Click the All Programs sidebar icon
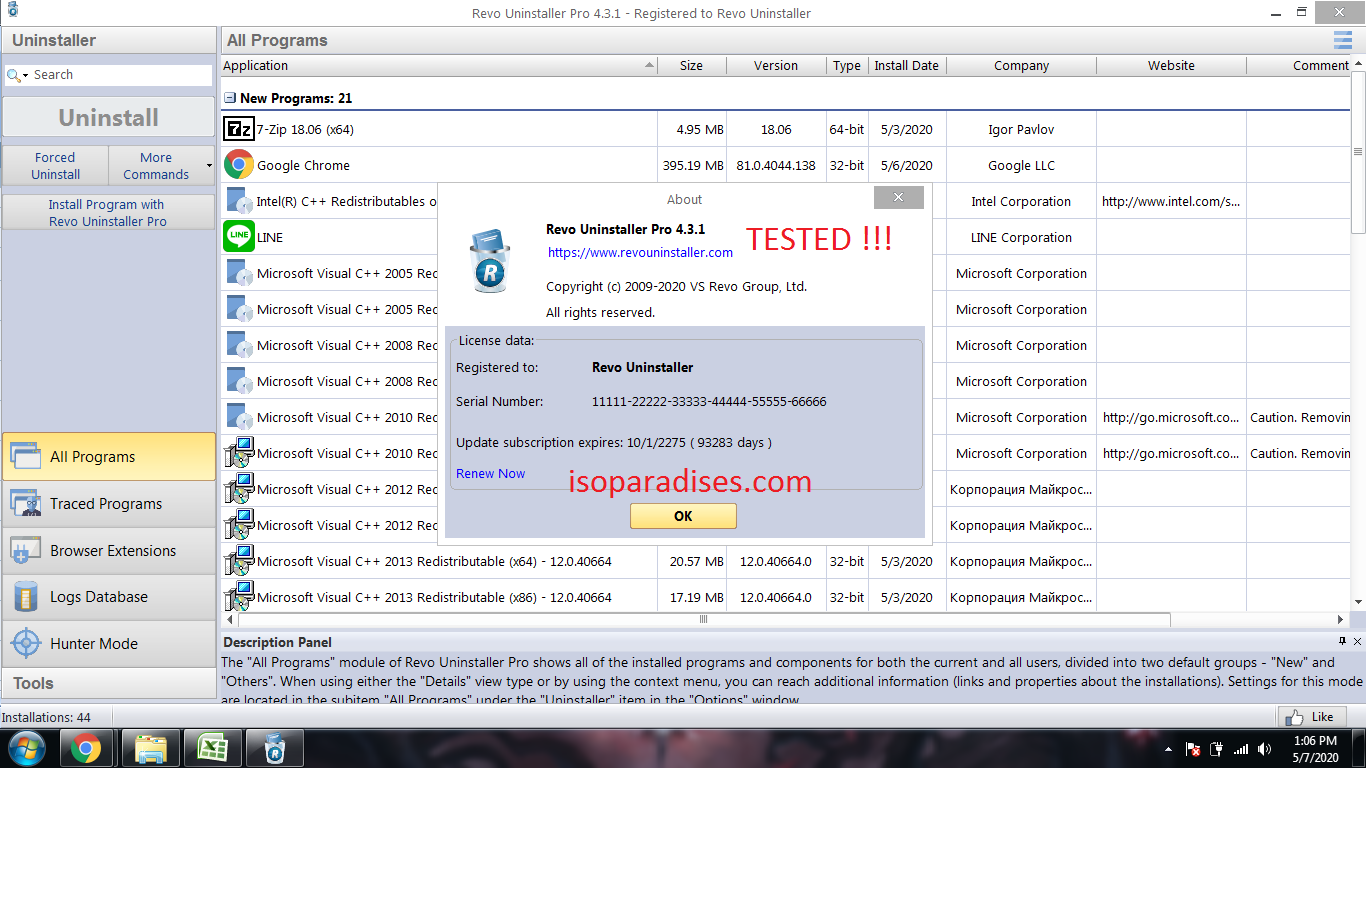 point(25,456)
